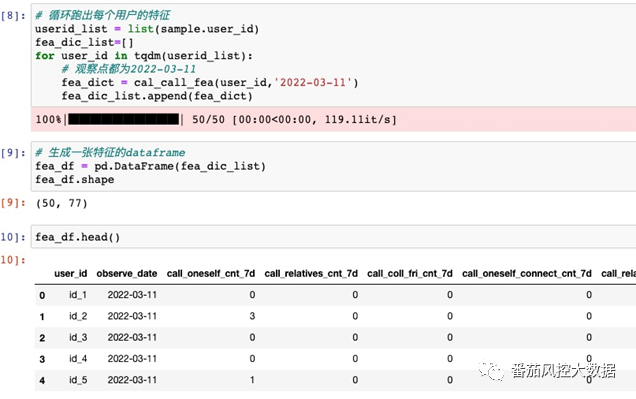Click the input prompt label [9]
Viewport: 636px width, 399px height.
[x=13, y=153]
